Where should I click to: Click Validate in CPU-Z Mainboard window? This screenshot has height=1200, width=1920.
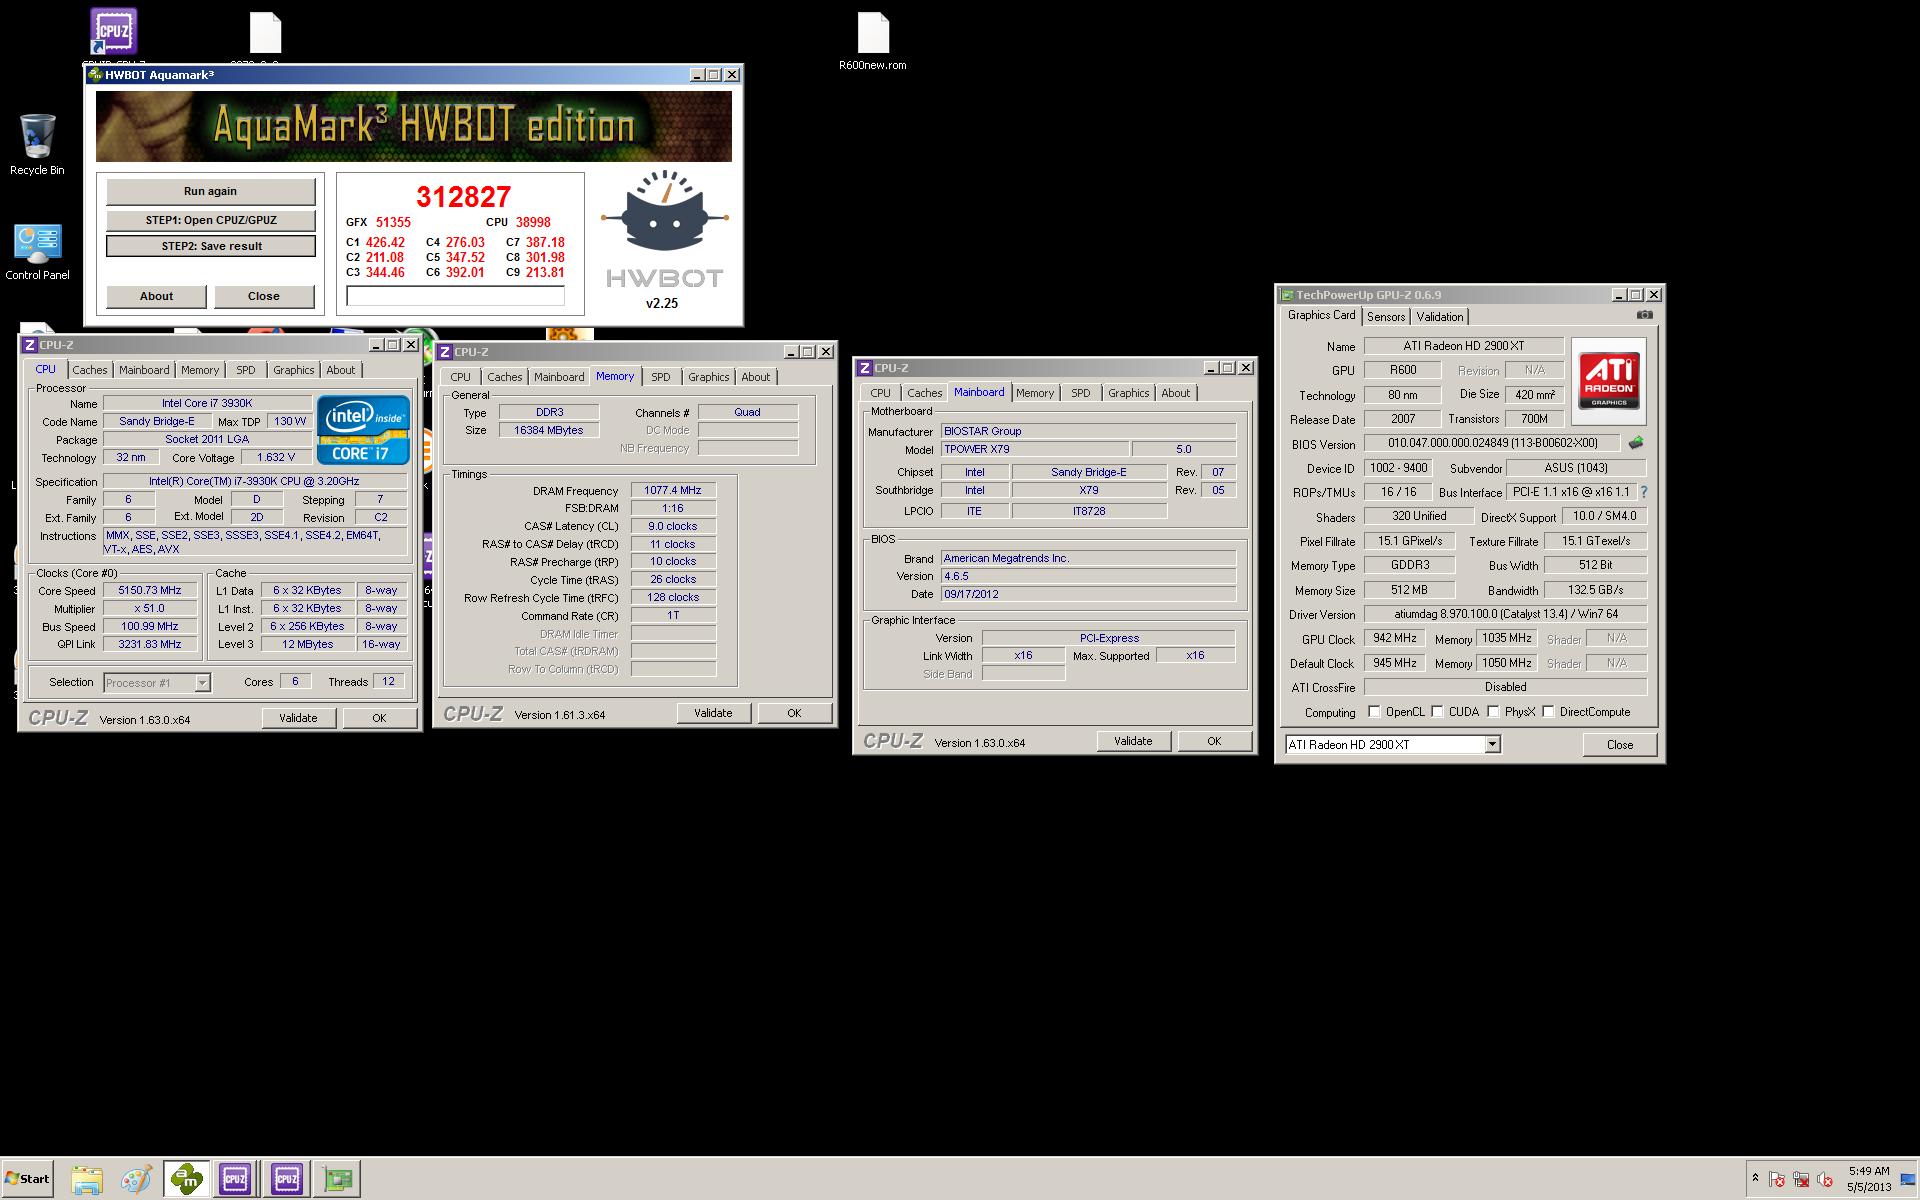(x=1133, y=741)
